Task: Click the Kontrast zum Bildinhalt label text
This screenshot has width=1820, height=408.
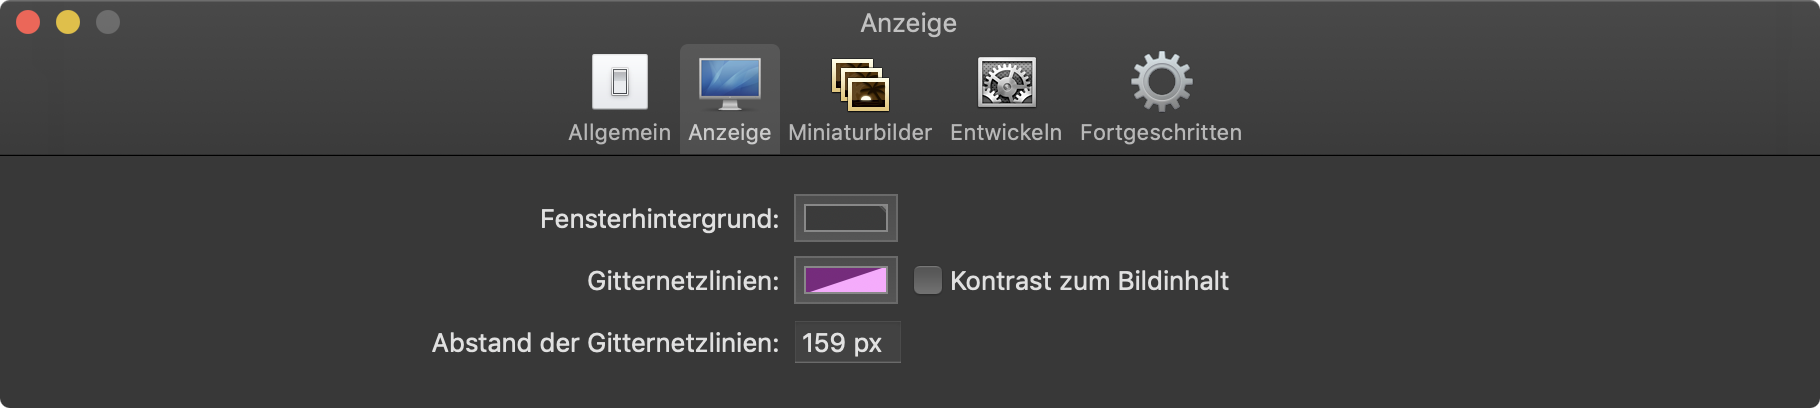Action: pyautogui.click(x=1089, y=281)
